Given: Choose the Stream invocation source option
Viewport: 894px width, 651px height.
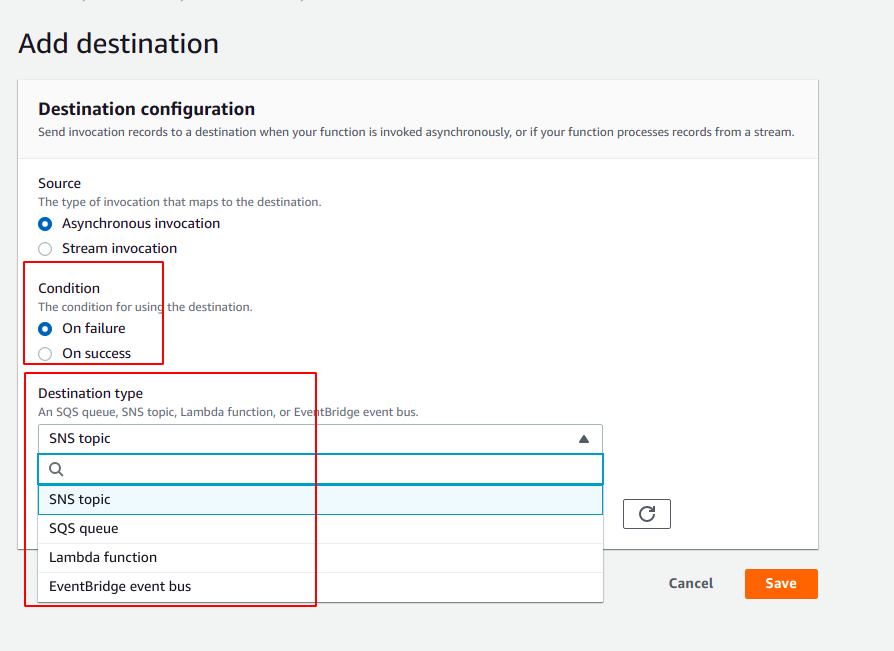Looking at the screenshot, I should point(45,249).
